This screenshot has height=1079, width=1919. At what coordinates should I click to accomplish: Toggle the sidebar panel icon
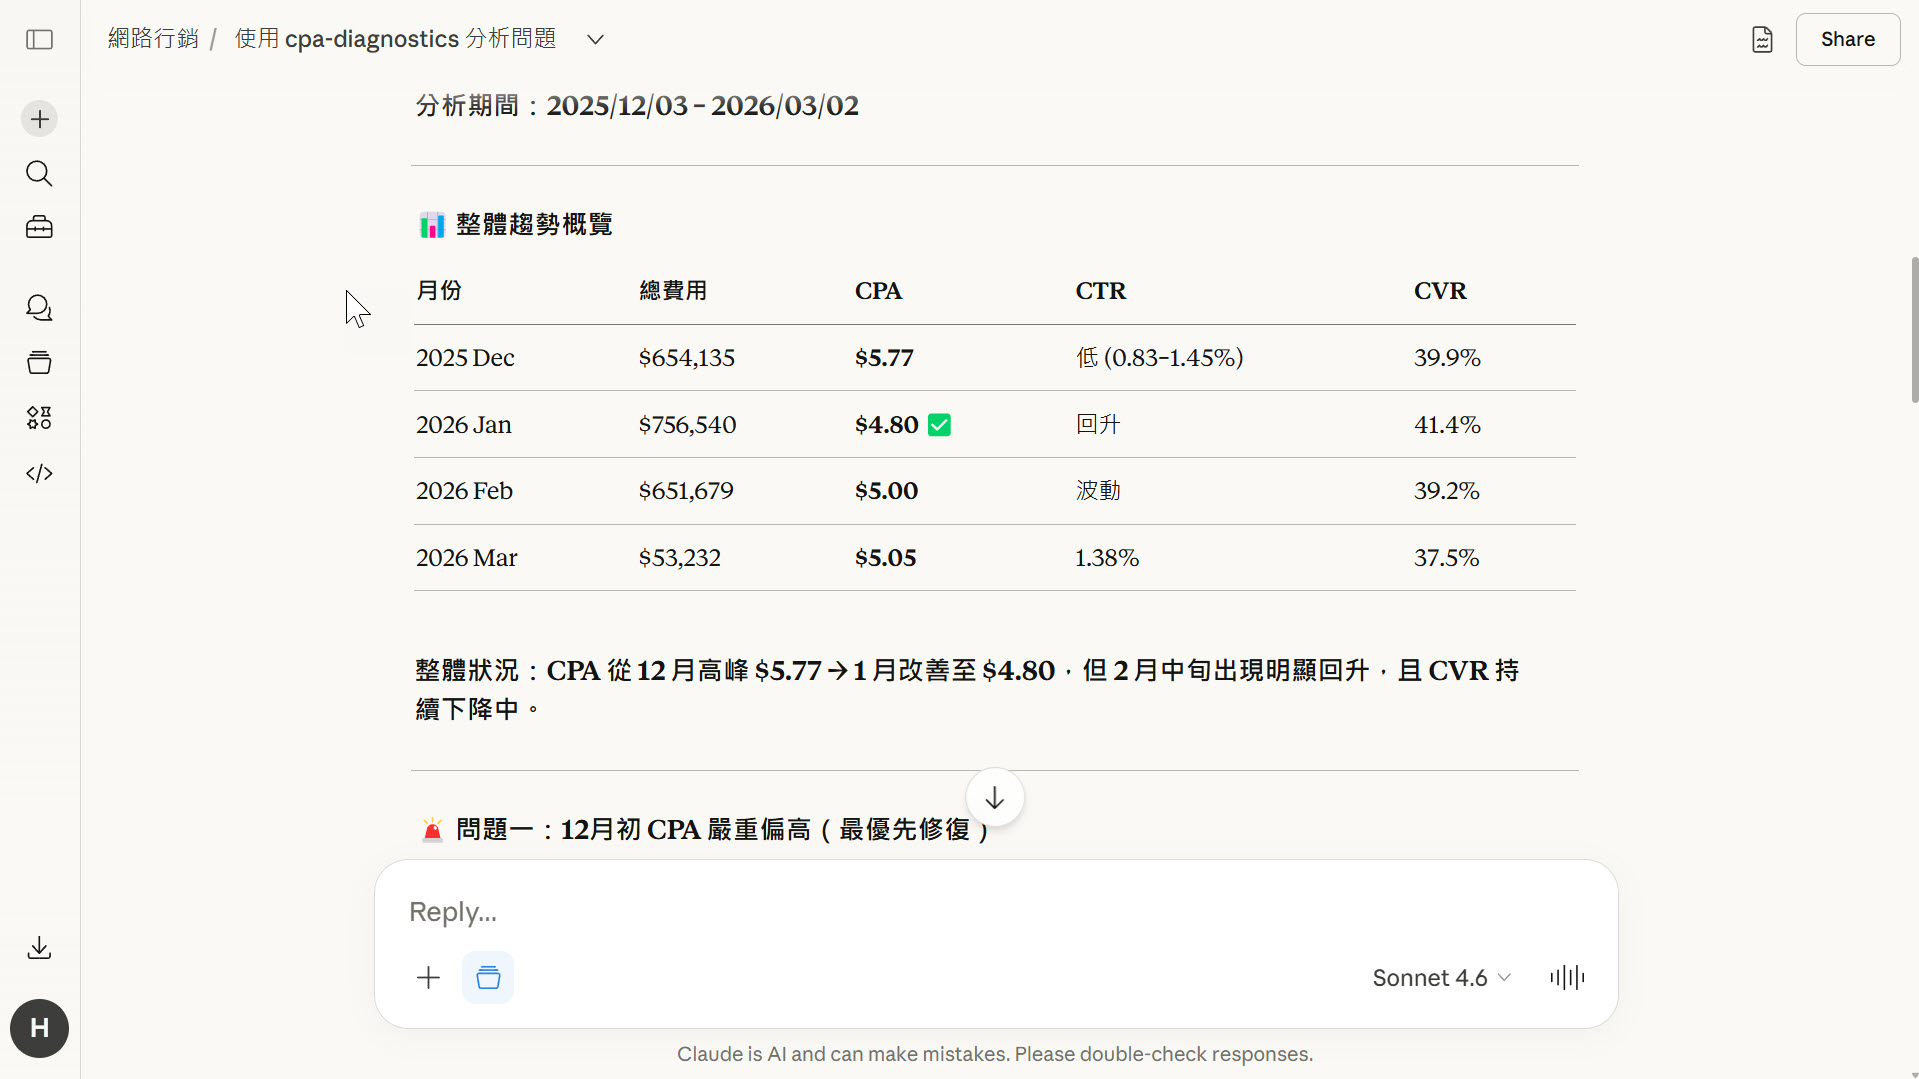[x=39, y=39]
